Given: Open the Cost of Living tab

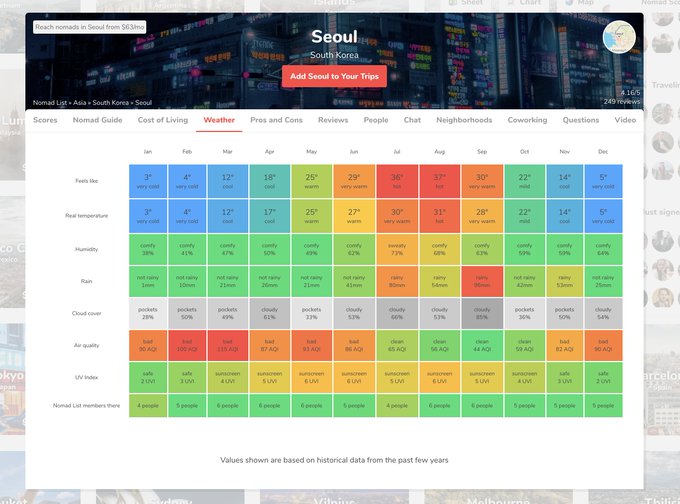Looking at the screenshot, I should pyautogui.click(x=163, y=120).
